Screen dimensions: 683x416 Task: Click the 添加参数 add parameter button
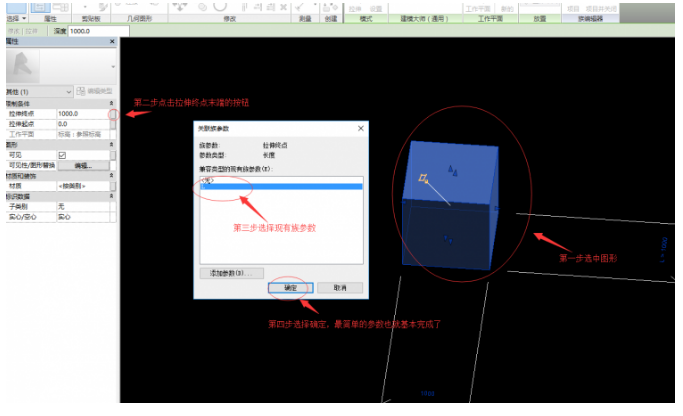point(232,273)
